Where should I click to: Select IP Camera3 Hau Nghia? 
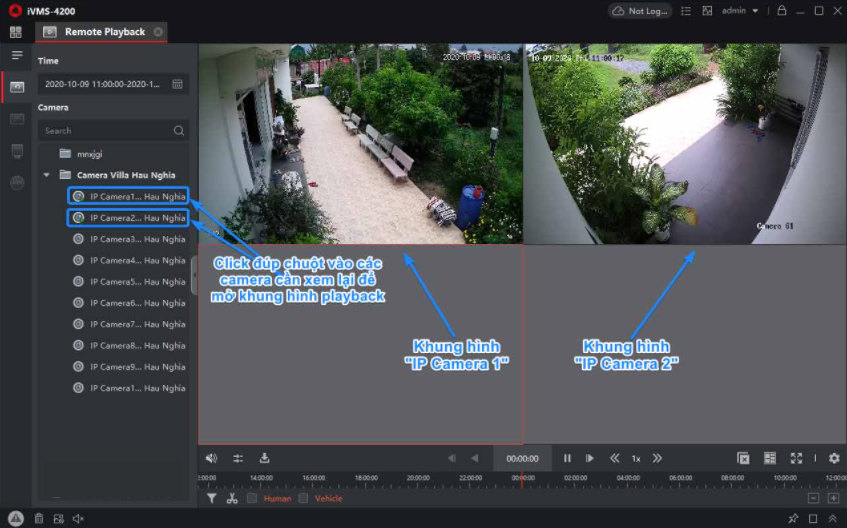coord(129,239)
